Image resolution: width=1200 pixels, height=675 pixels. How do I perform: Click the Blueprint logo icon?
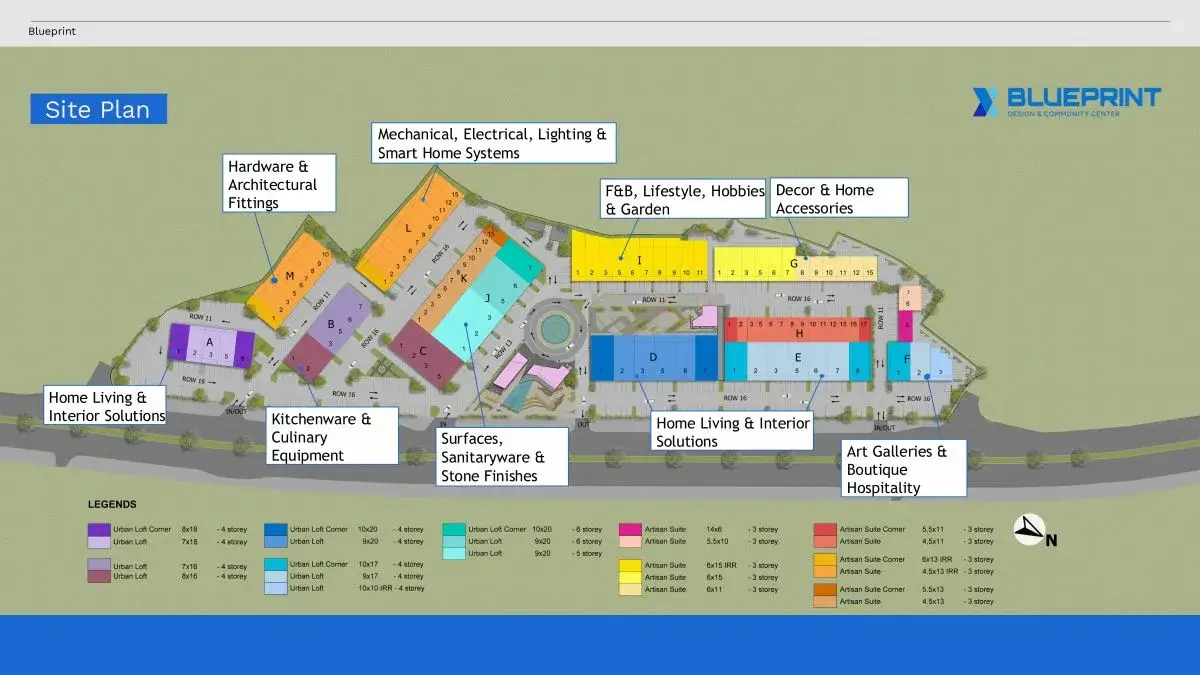click(x=986, y=102)
